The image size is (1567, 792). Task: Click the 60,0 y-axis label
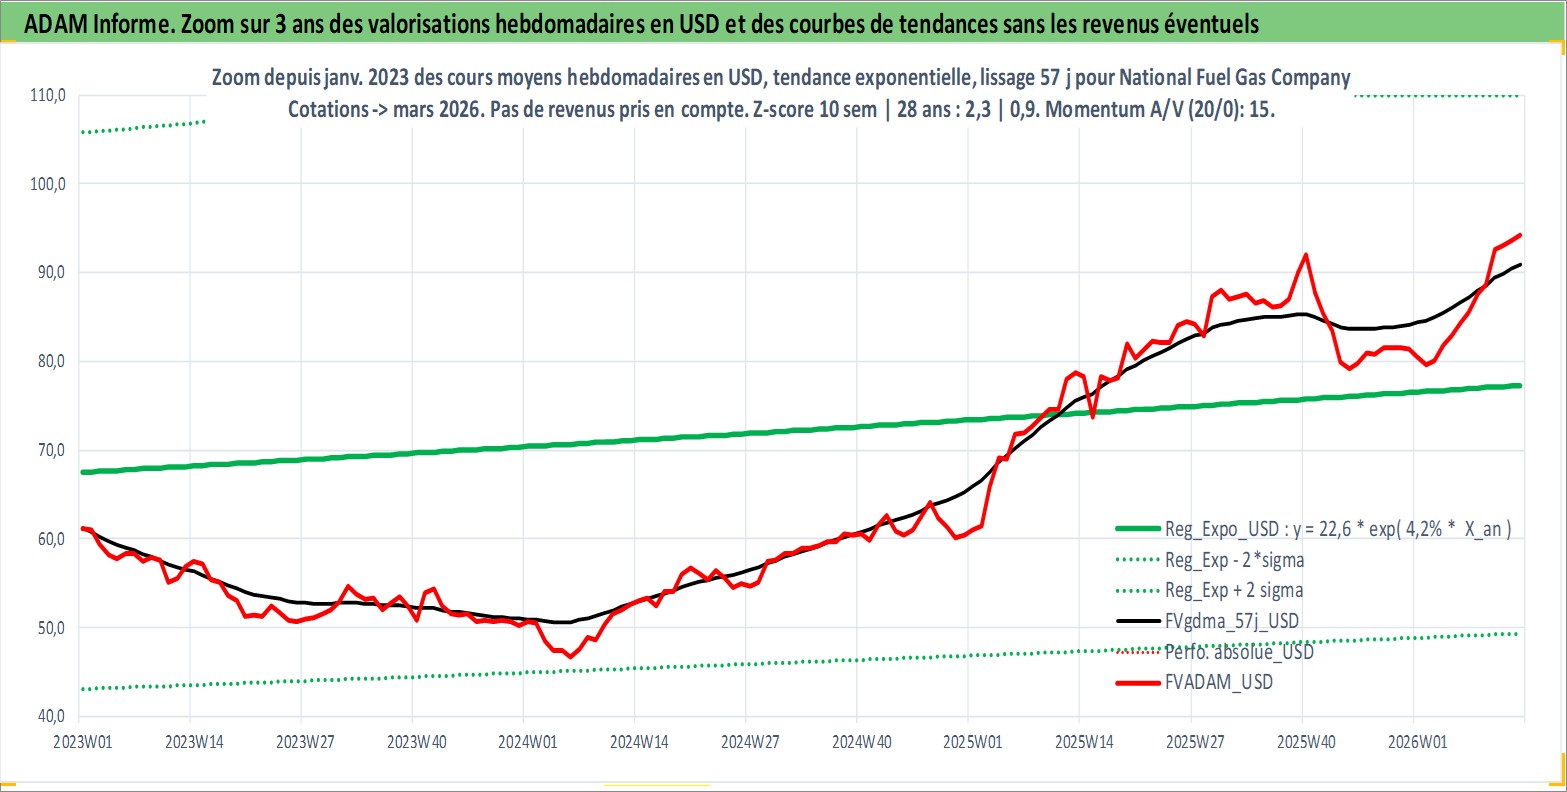(x=50, y=539)
